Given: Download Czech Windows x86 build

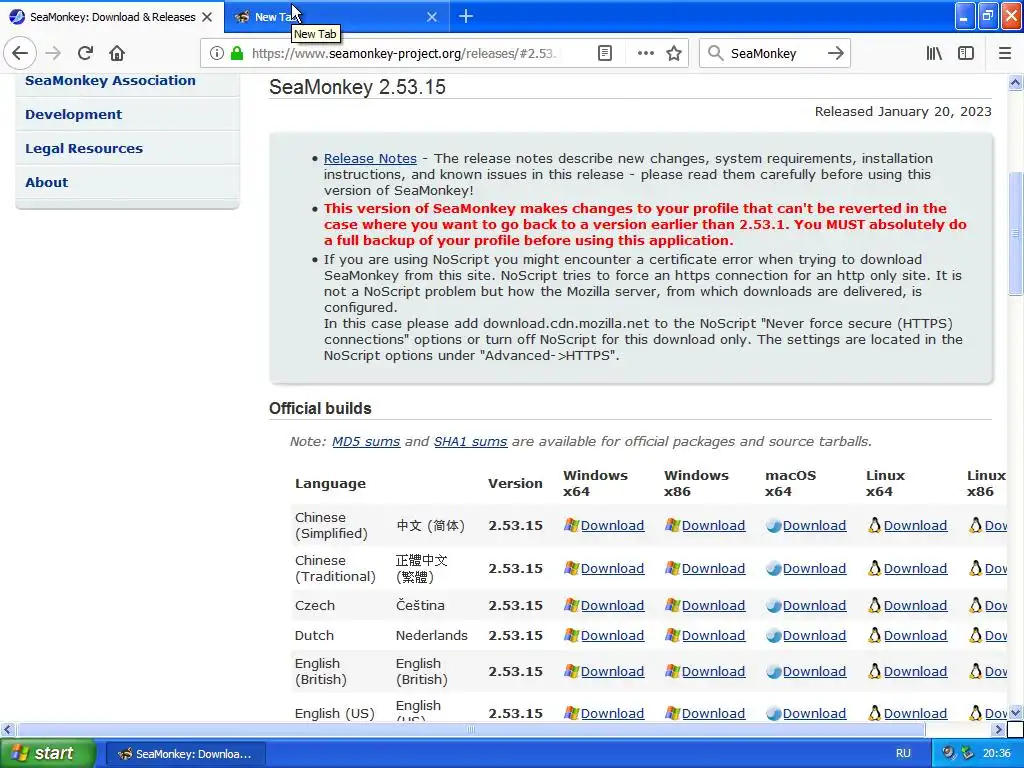Looking at the screenshot, I should (x=713, y=605).
